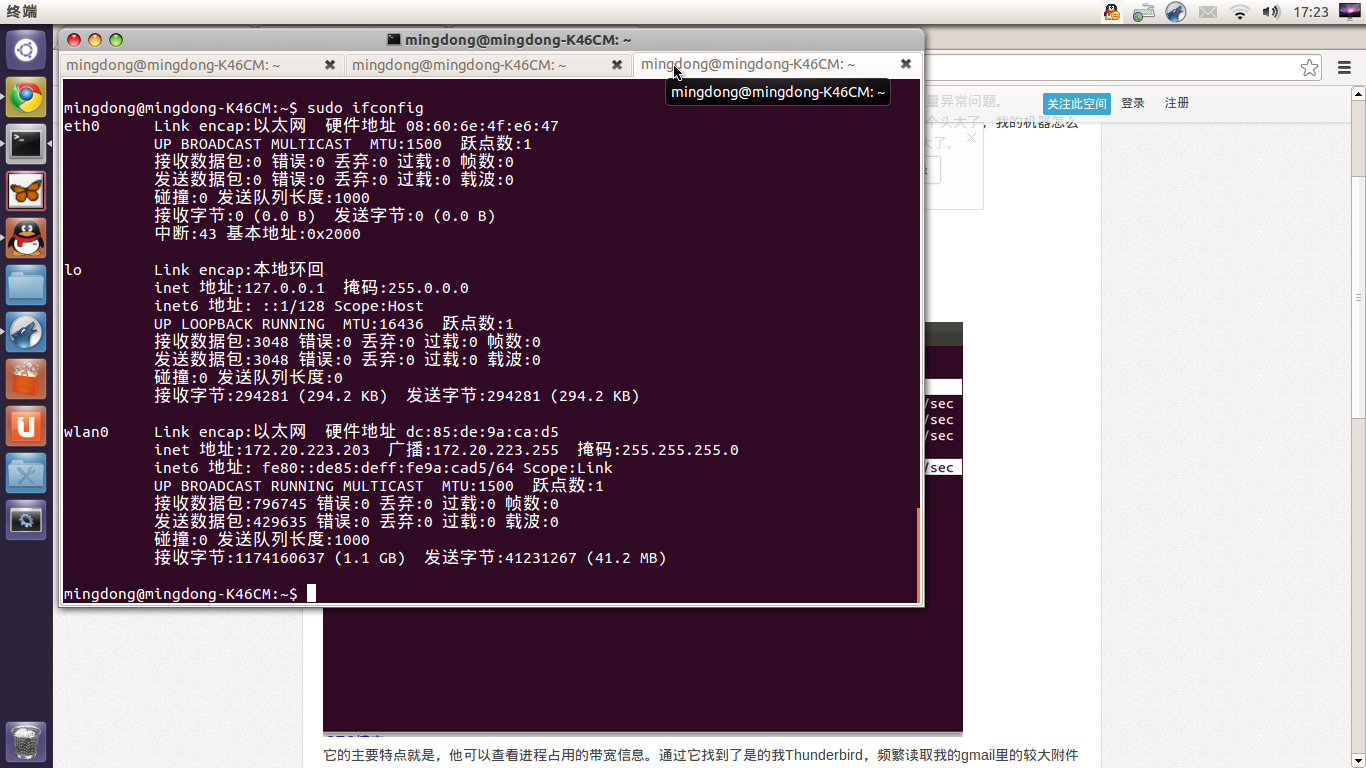Click the 'eth0' interface name
1366x768 pixels.
pyautogui.click(x=81, y=126)
